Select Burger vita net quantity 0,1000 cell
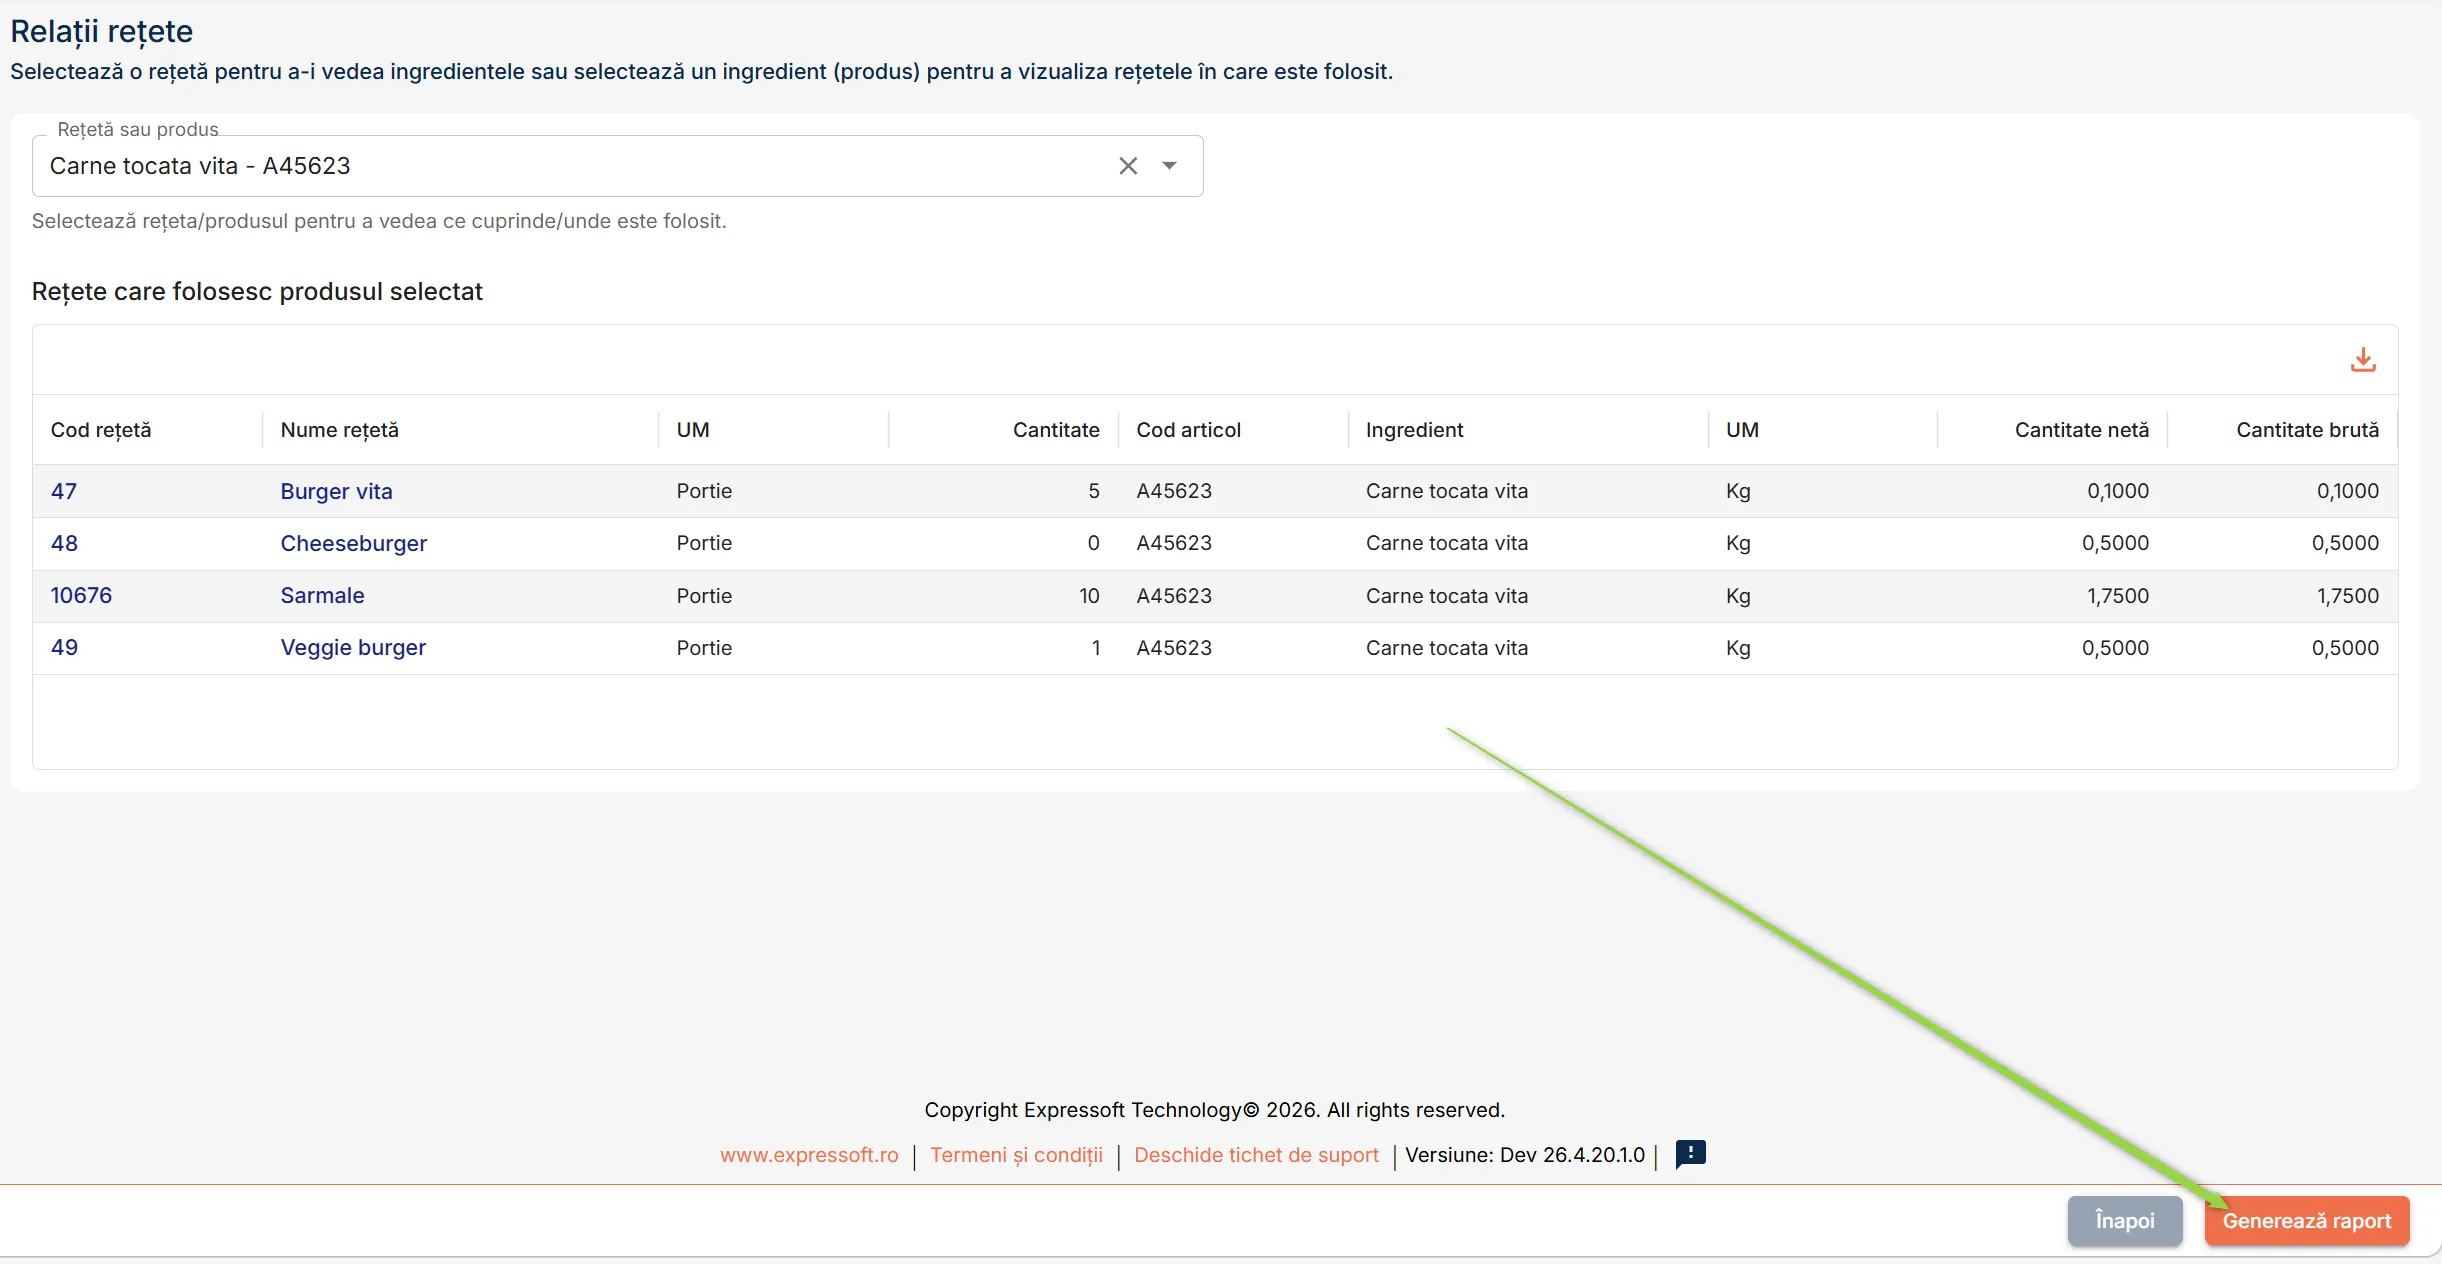This screenshot has width=2442, height=1264. [x=2117, y=491]
